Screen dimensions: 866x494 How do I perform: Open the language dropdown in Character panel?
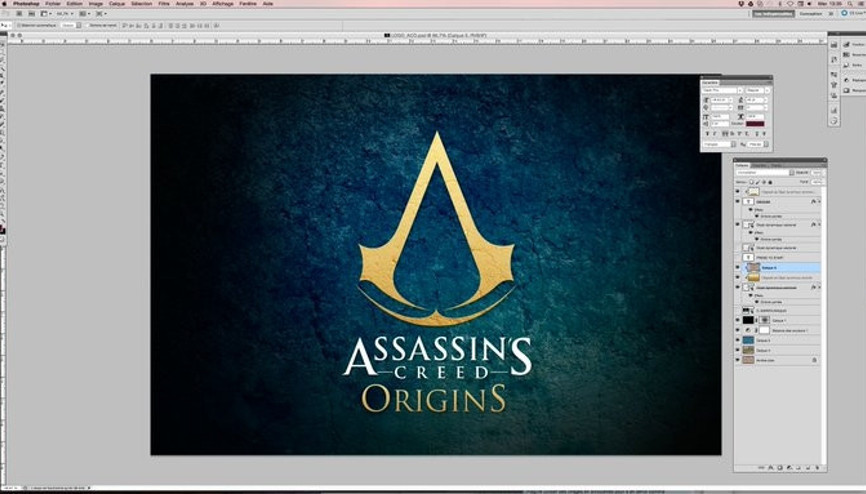pyautogui.click(x=733, y=144)
